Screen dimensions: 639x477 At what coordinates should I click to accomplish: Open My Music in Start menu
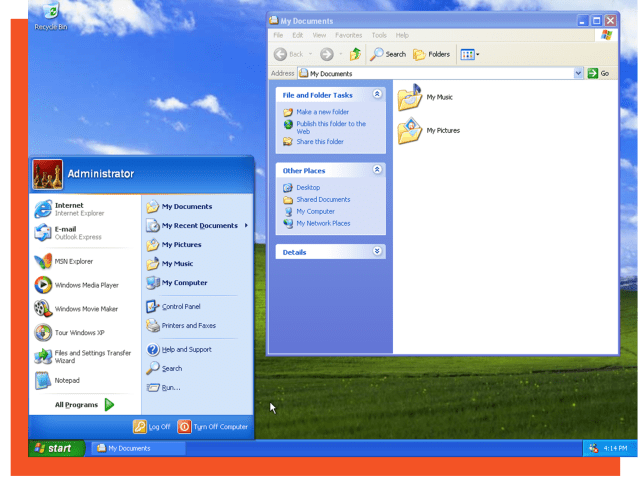pyautogui.click(x=170, y=263)
